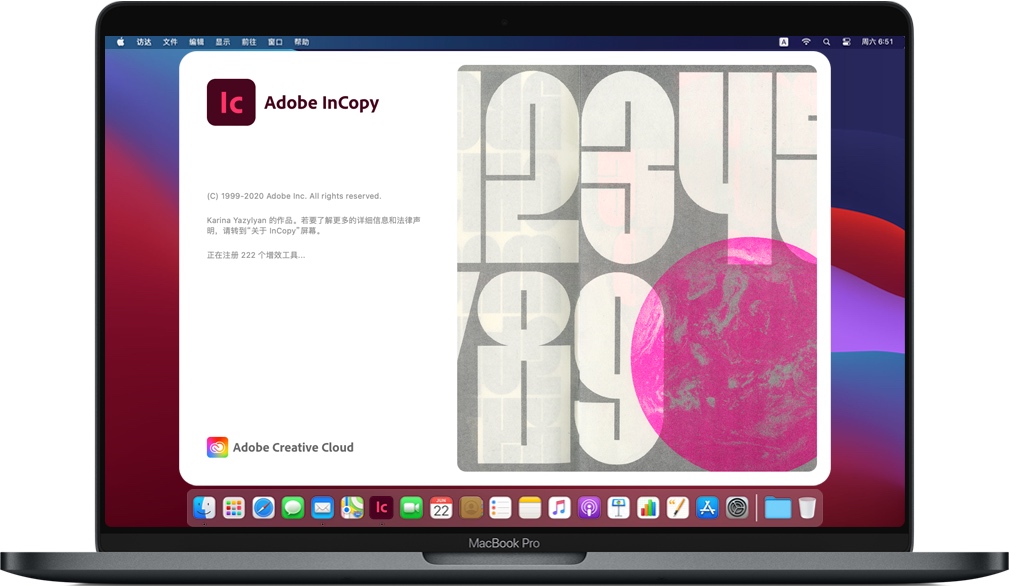Open Adobe InCopy from the Dock

click(381, 507)
